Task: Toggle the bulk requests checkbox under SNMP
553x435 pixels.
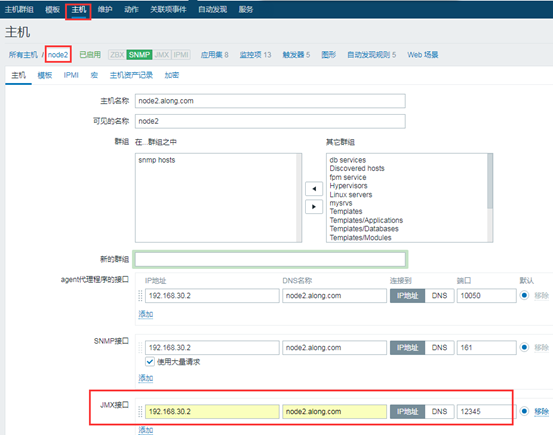Action: (x=150, y=362)
